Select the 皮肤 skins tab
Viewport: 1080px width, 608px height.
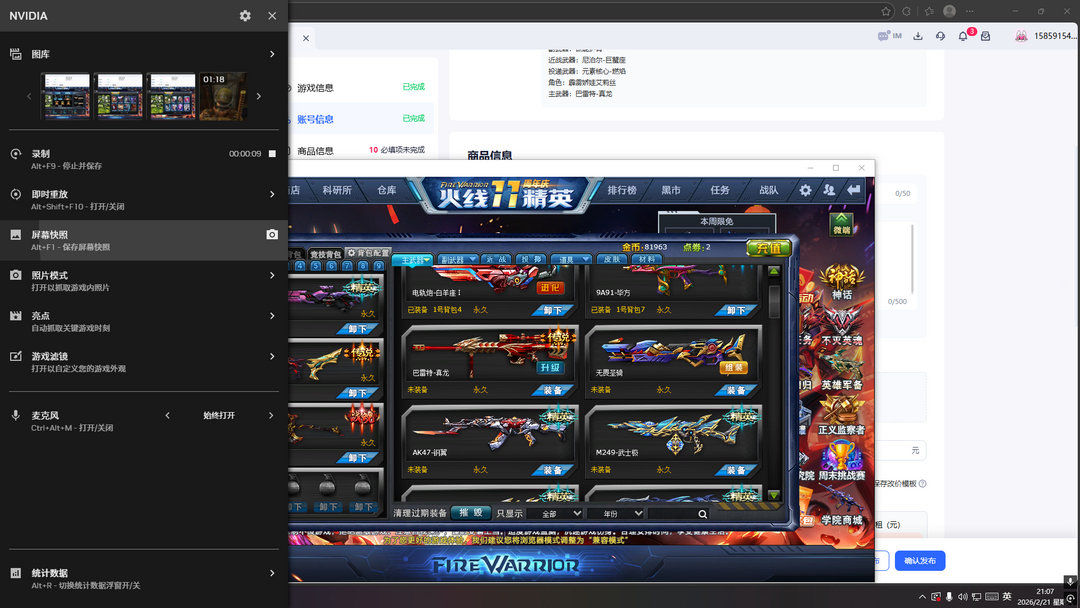[611, 259]
